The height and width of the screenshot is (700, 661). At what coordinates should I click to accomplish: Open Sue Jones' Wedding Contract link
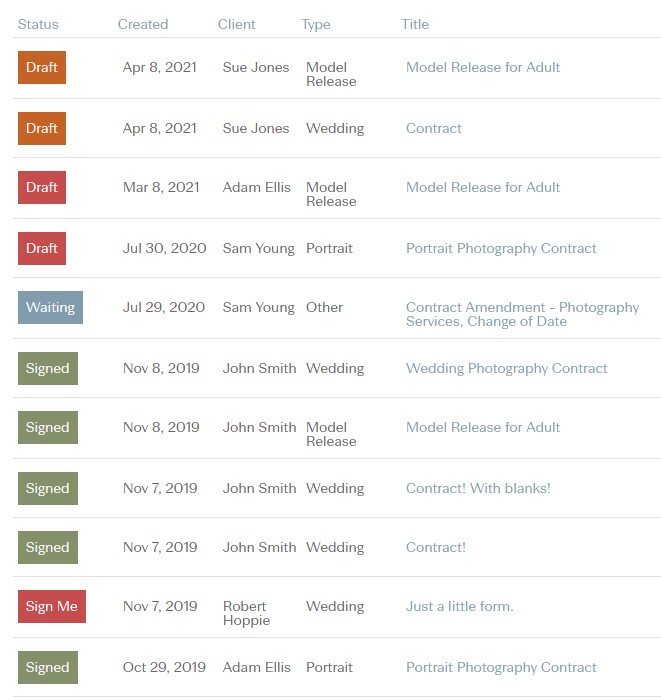(434, 129)
